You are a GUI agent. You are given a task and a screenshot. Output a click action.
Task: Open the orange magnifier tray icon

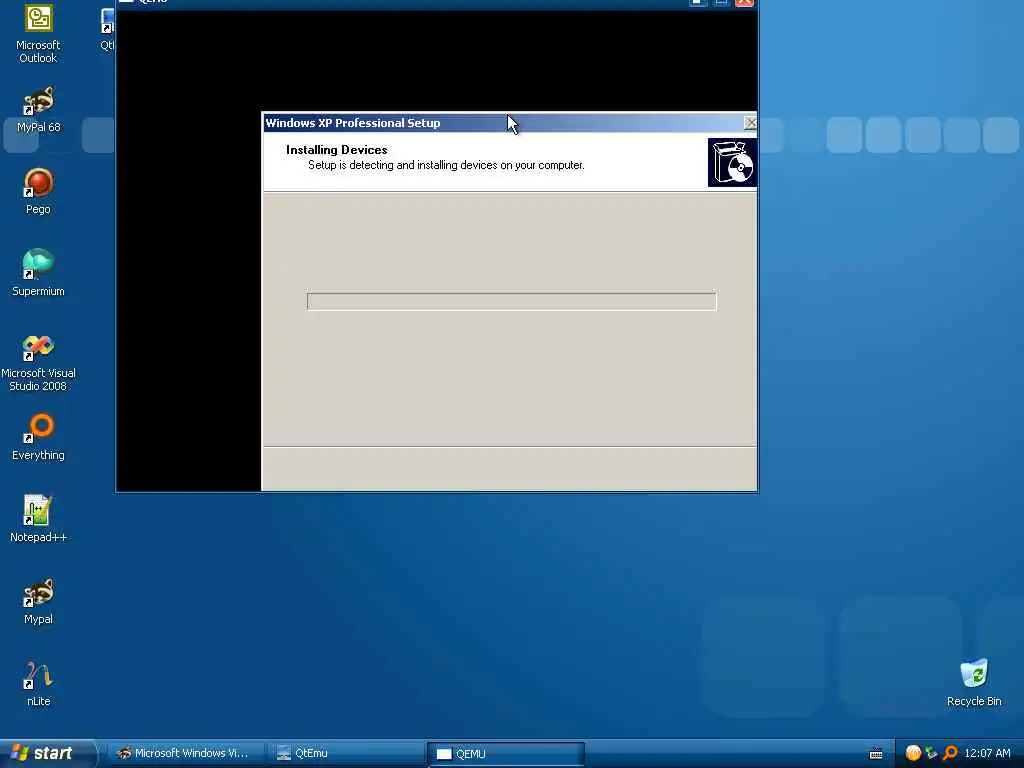point(950,753)
